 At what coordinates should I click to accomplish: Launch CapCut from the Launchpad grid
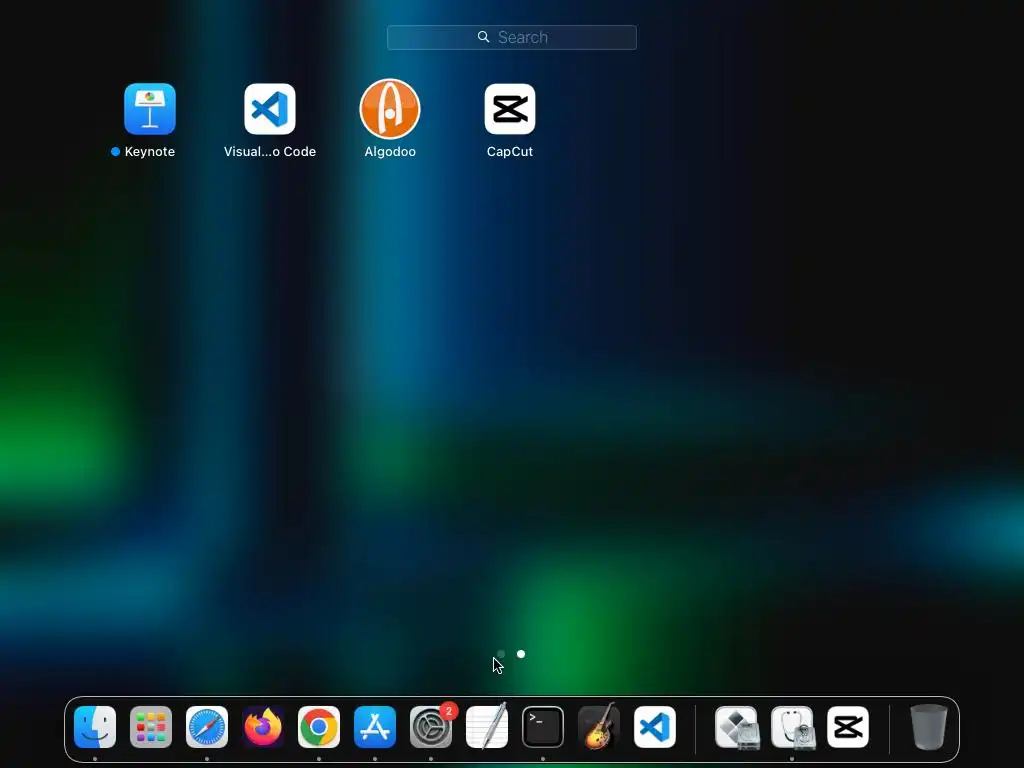510,109
